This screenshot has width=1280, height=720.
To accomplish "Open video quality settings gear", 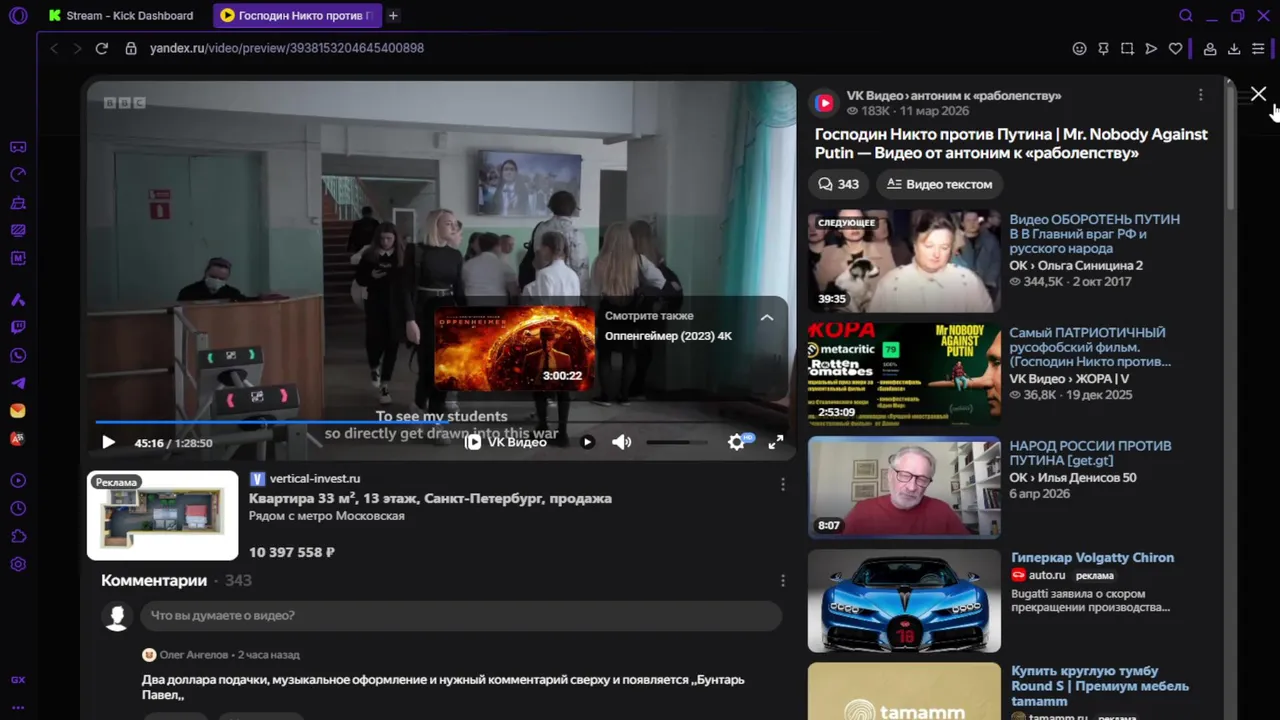I will tap(737, 442).
